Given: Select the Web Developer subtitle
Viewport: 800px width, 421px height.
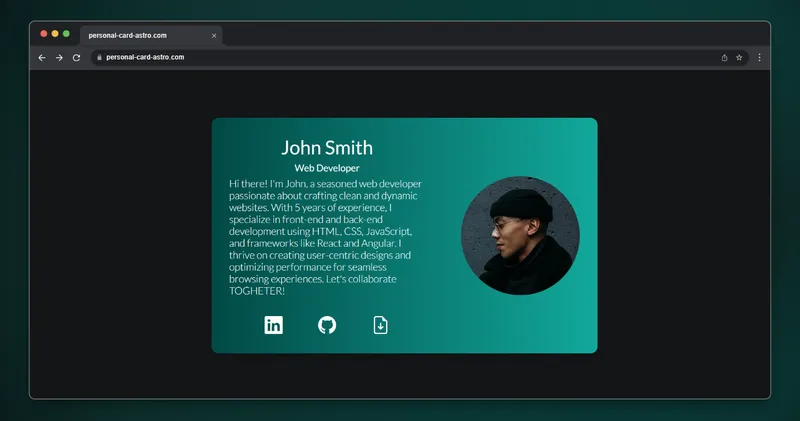Looking at the screenshot, I should tap(327, 168).
